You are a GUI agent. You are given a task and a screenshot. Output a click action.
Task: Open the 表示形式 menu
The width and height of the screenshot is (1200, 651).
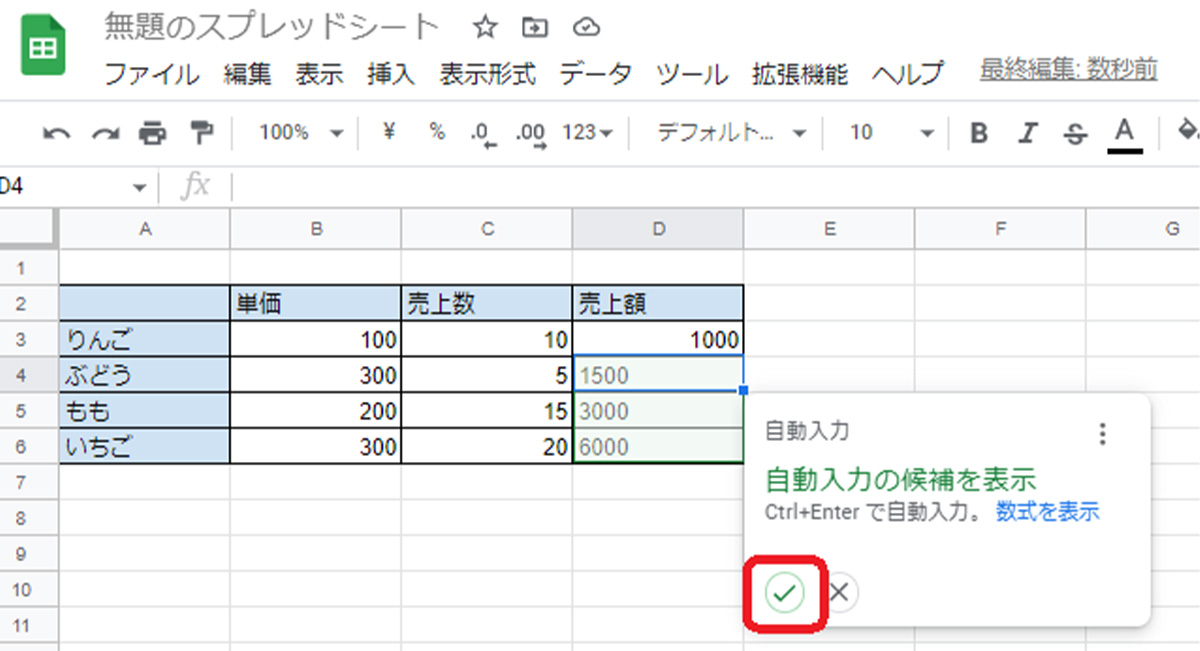pyautogui.click(x=488, y=74)
